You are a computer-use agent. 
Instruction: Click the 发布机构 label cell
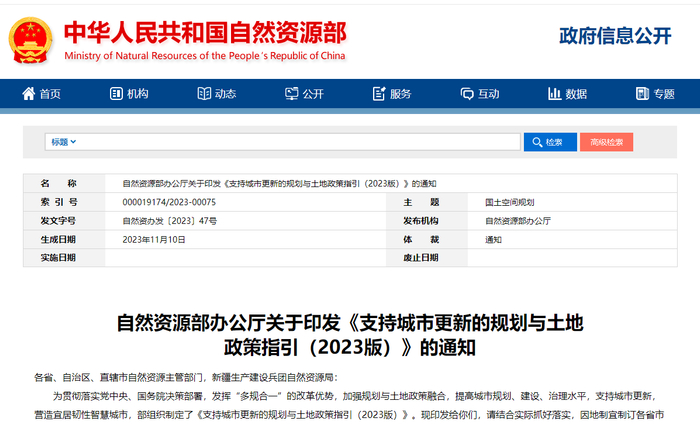pyautogui.click(x=427, y=221)
